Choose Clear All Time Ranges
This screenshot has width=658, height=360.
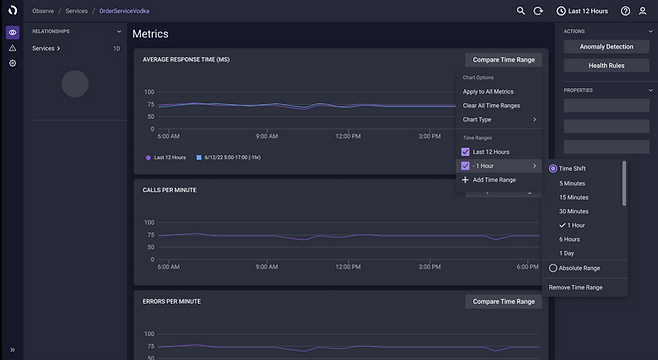tap(491, 105)
